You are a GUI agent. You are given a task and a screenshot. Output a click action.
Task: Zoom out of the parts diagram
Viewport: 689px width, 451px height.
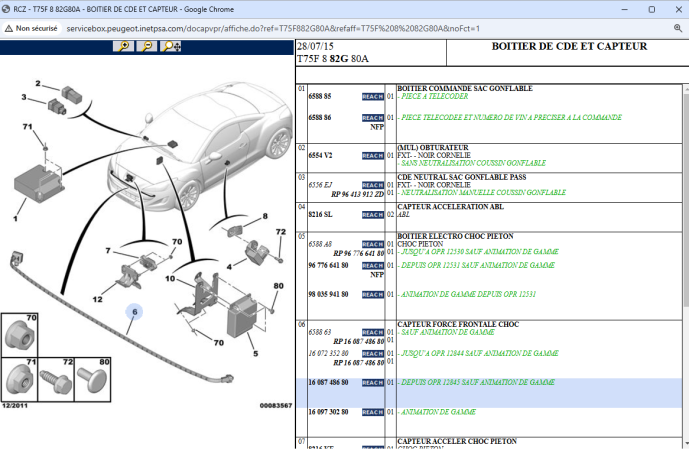click(147, 46)
